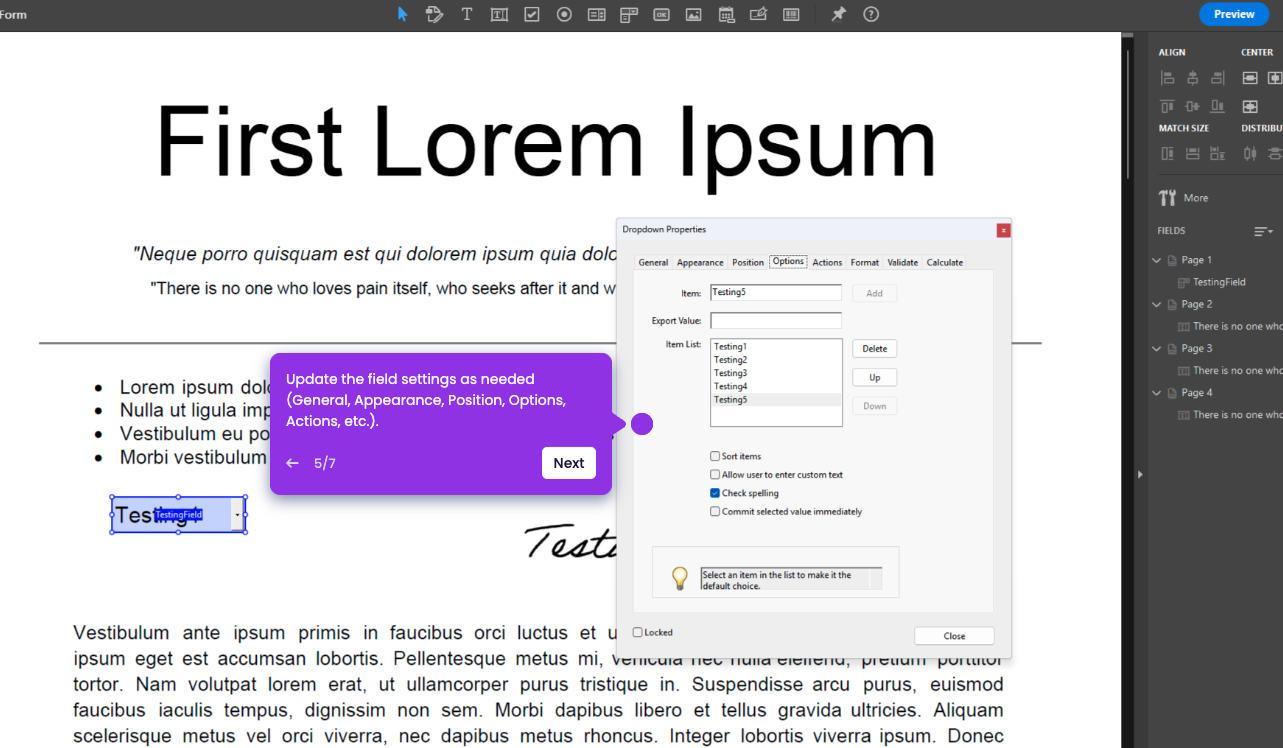Screen dimensions: 1283x748
Task: Enable Commit selected value immediately
Action: [x=715, y=511]
